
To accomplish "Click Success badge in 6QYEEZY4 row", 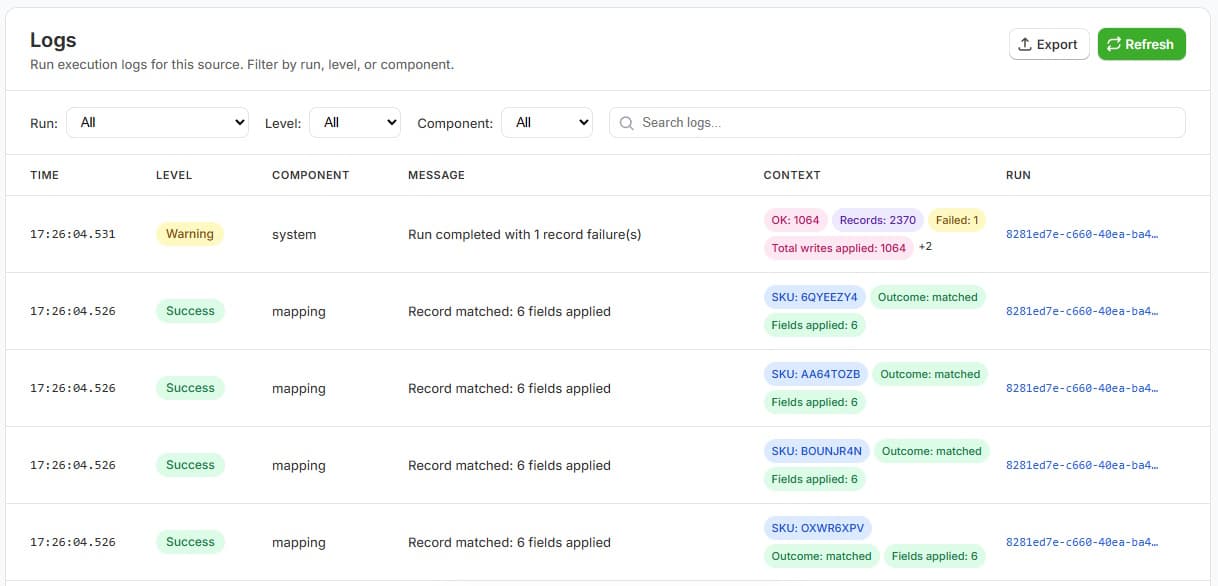I will coord(190,311).
